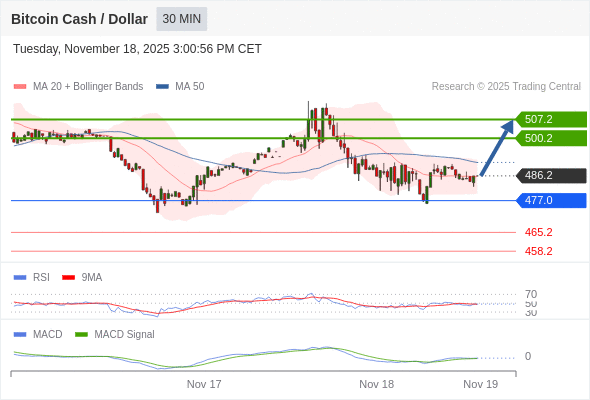
Task: Click the MACD Signal green legend swatch
Action: click(x=81, y=335)
